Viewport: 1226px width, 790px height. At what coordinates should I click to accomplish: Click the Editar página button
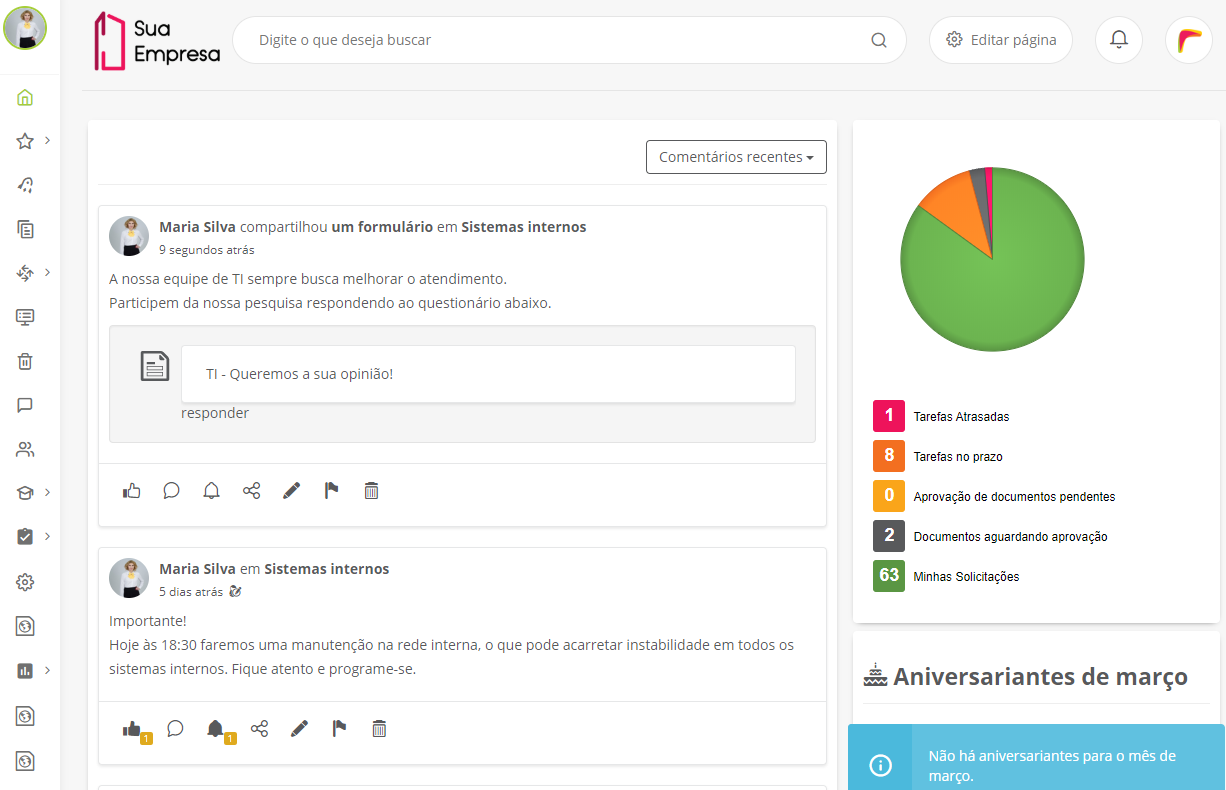1001,40
